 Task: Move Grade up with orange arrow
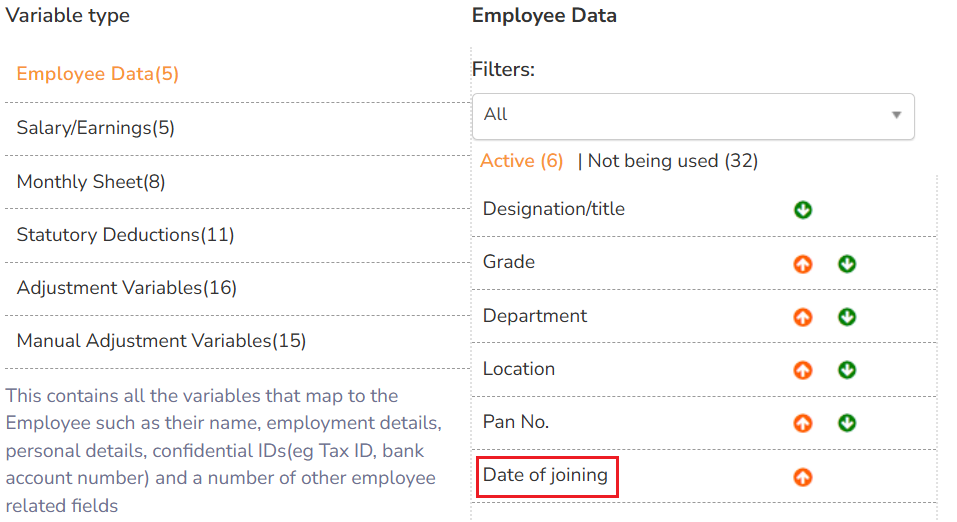(802, 264)
